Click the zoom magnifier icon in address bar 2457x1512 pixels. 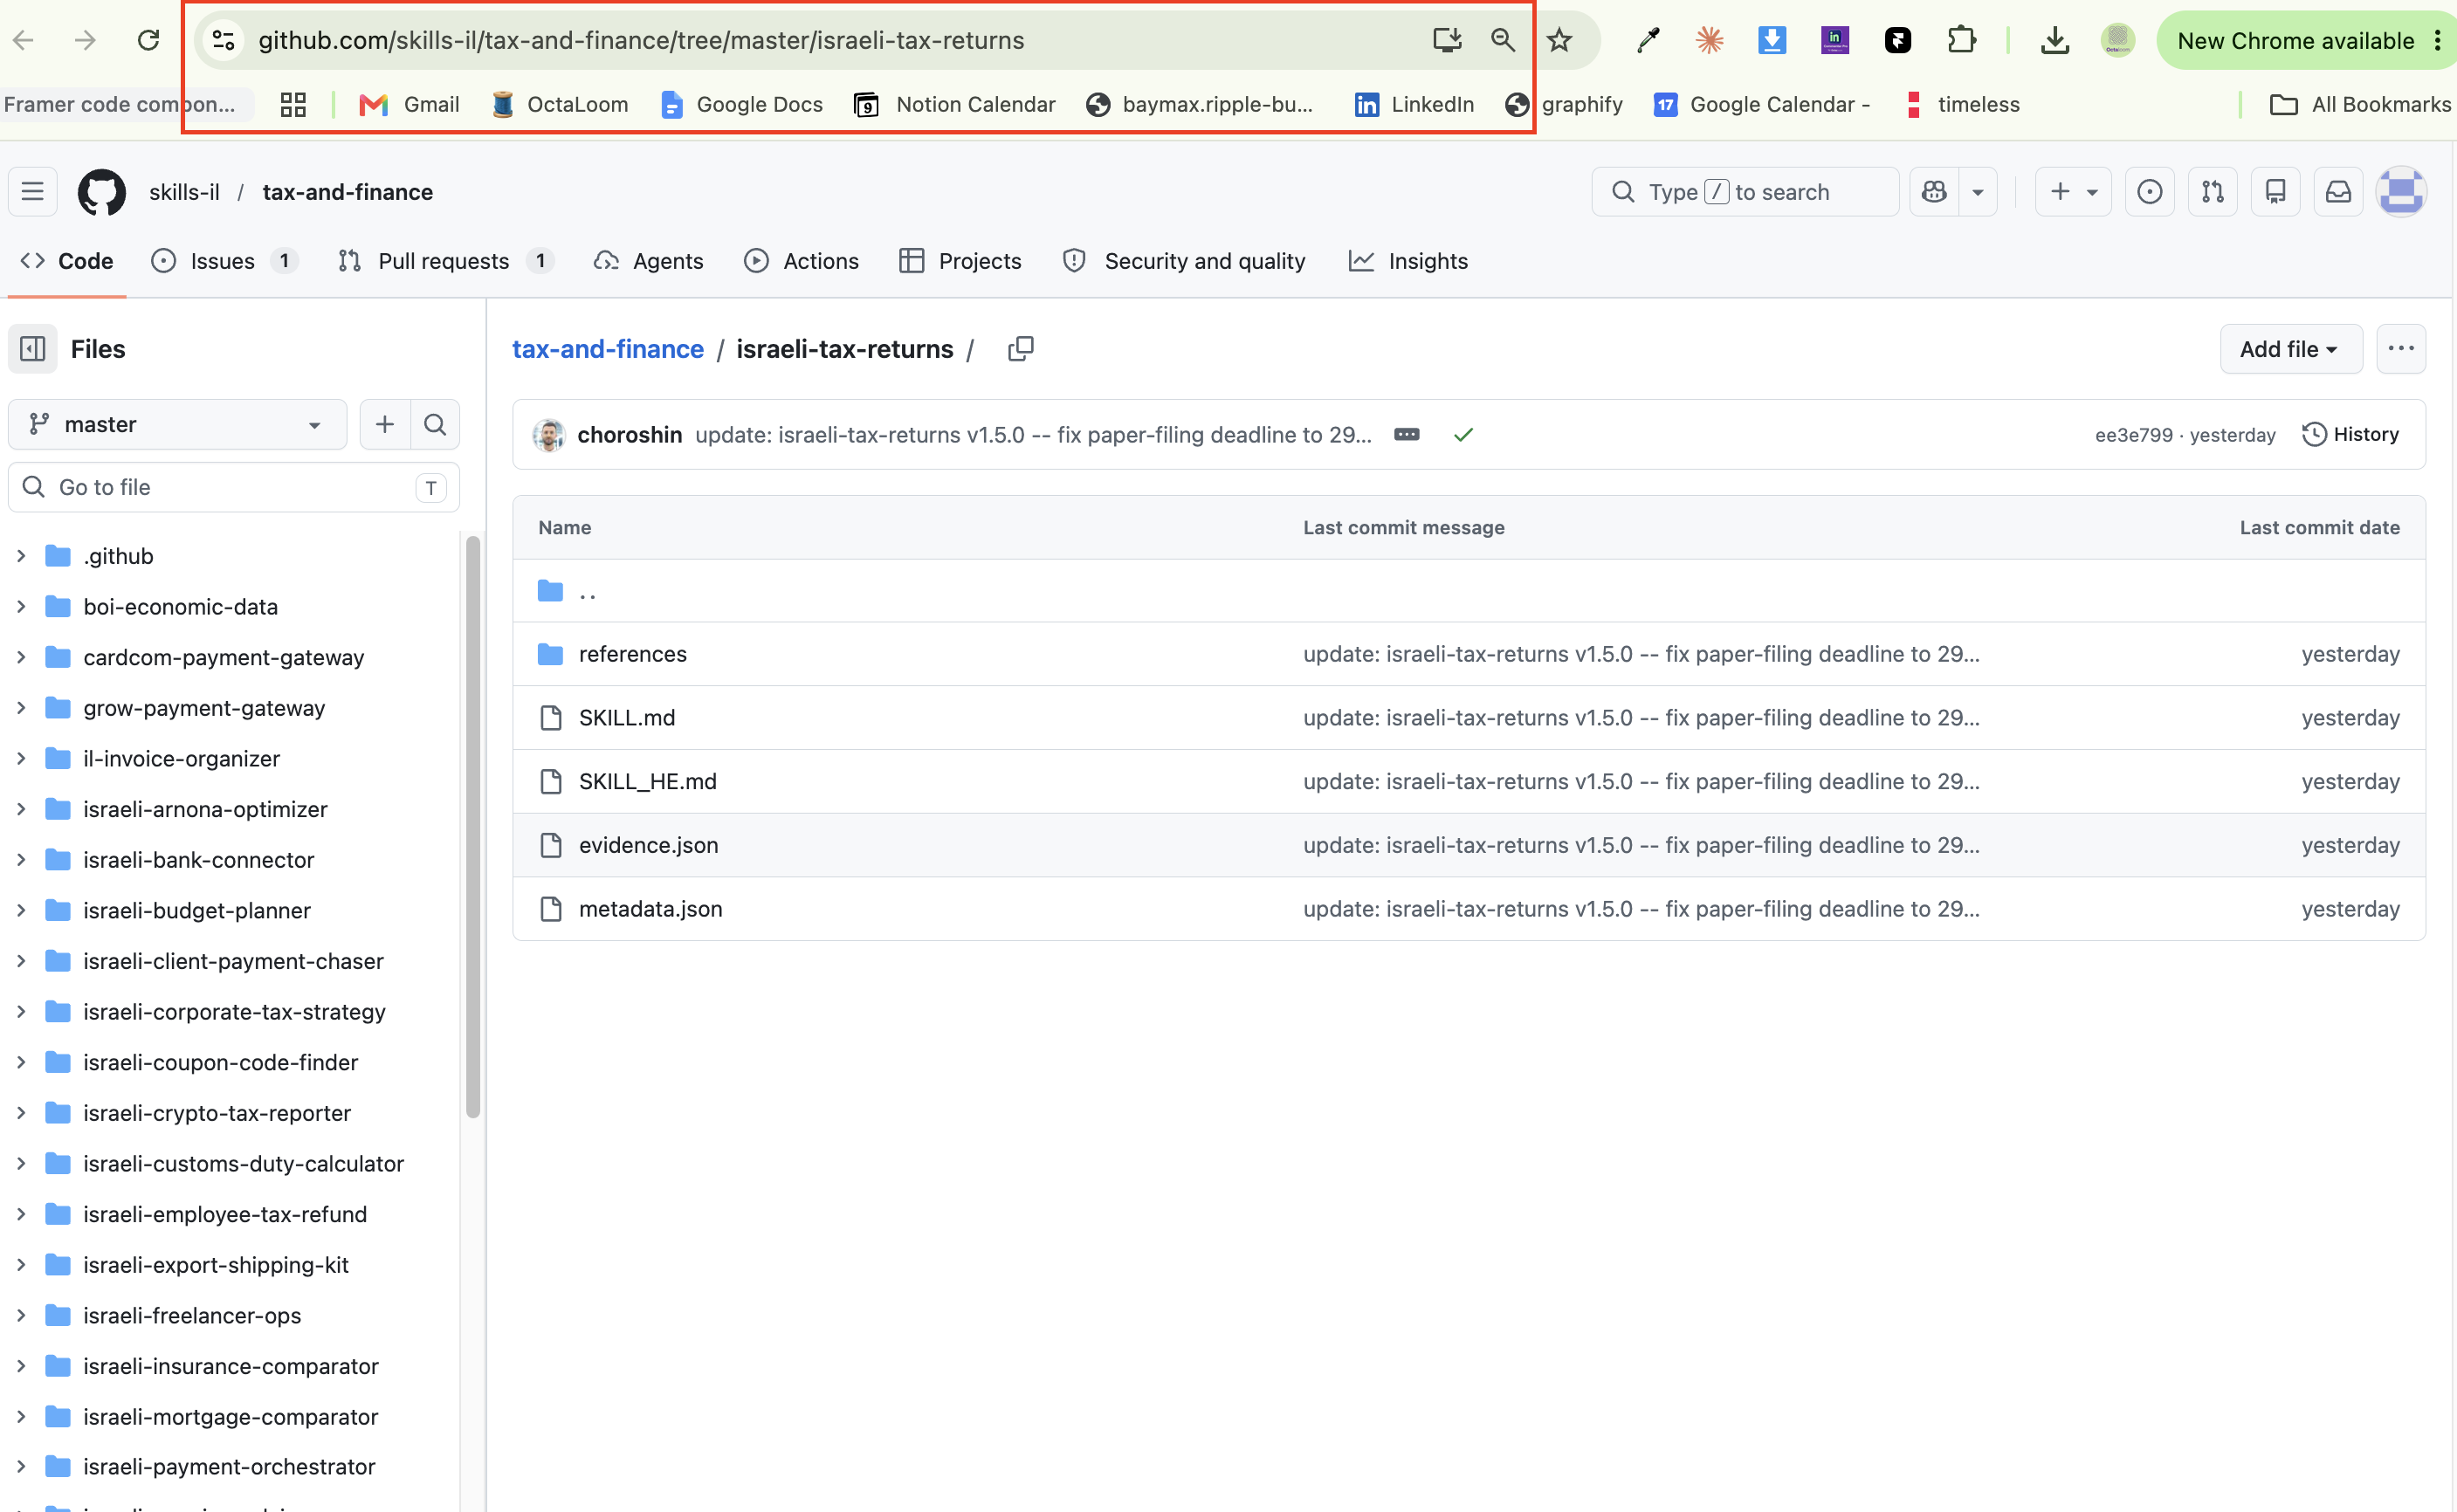(1502, 40)
